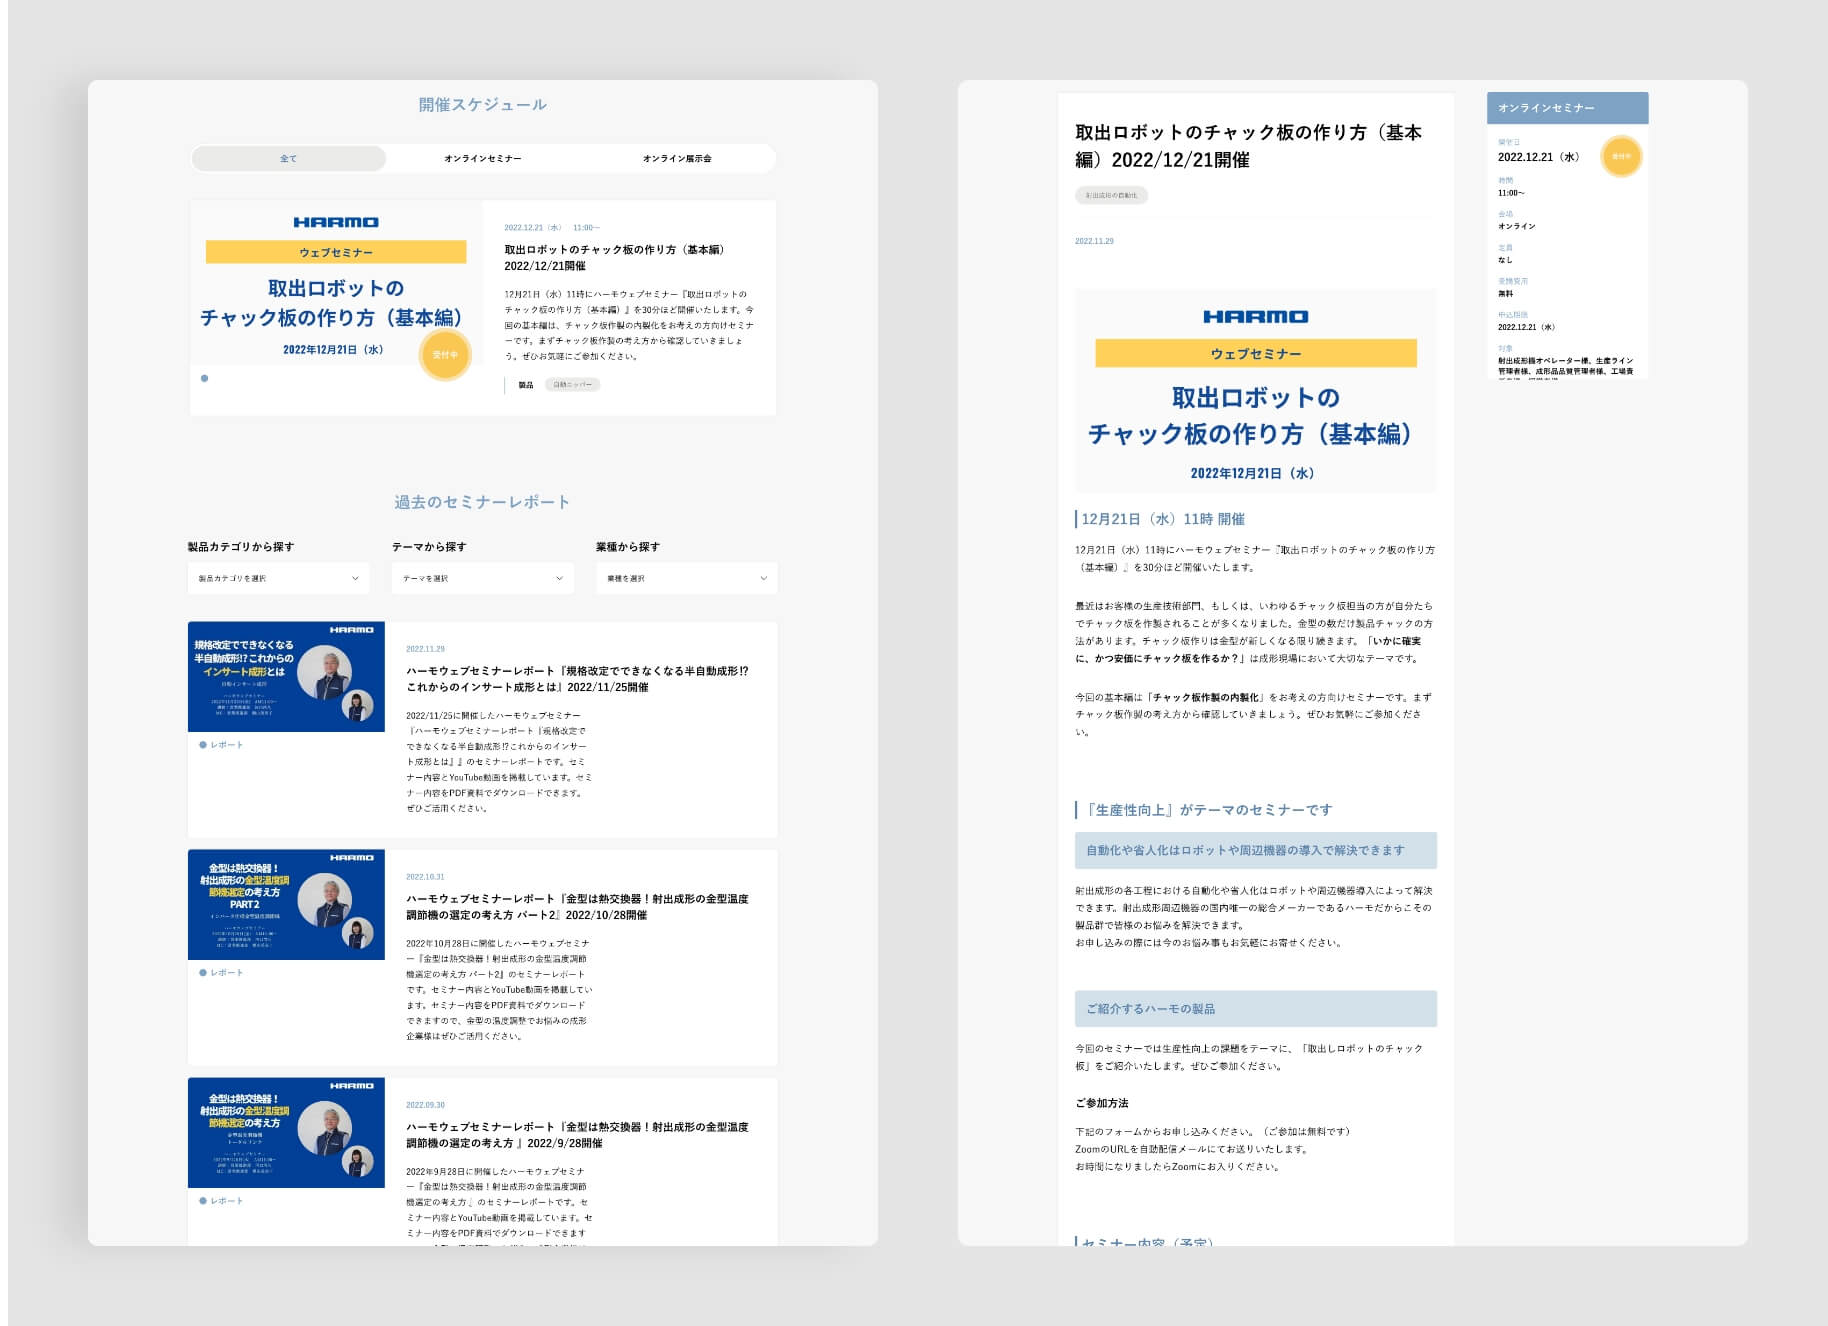Image resolution: width=1828 pixels, height=1326 pixels.
Task: Click the テーマから探す label
Action: (x=429, y=547)
